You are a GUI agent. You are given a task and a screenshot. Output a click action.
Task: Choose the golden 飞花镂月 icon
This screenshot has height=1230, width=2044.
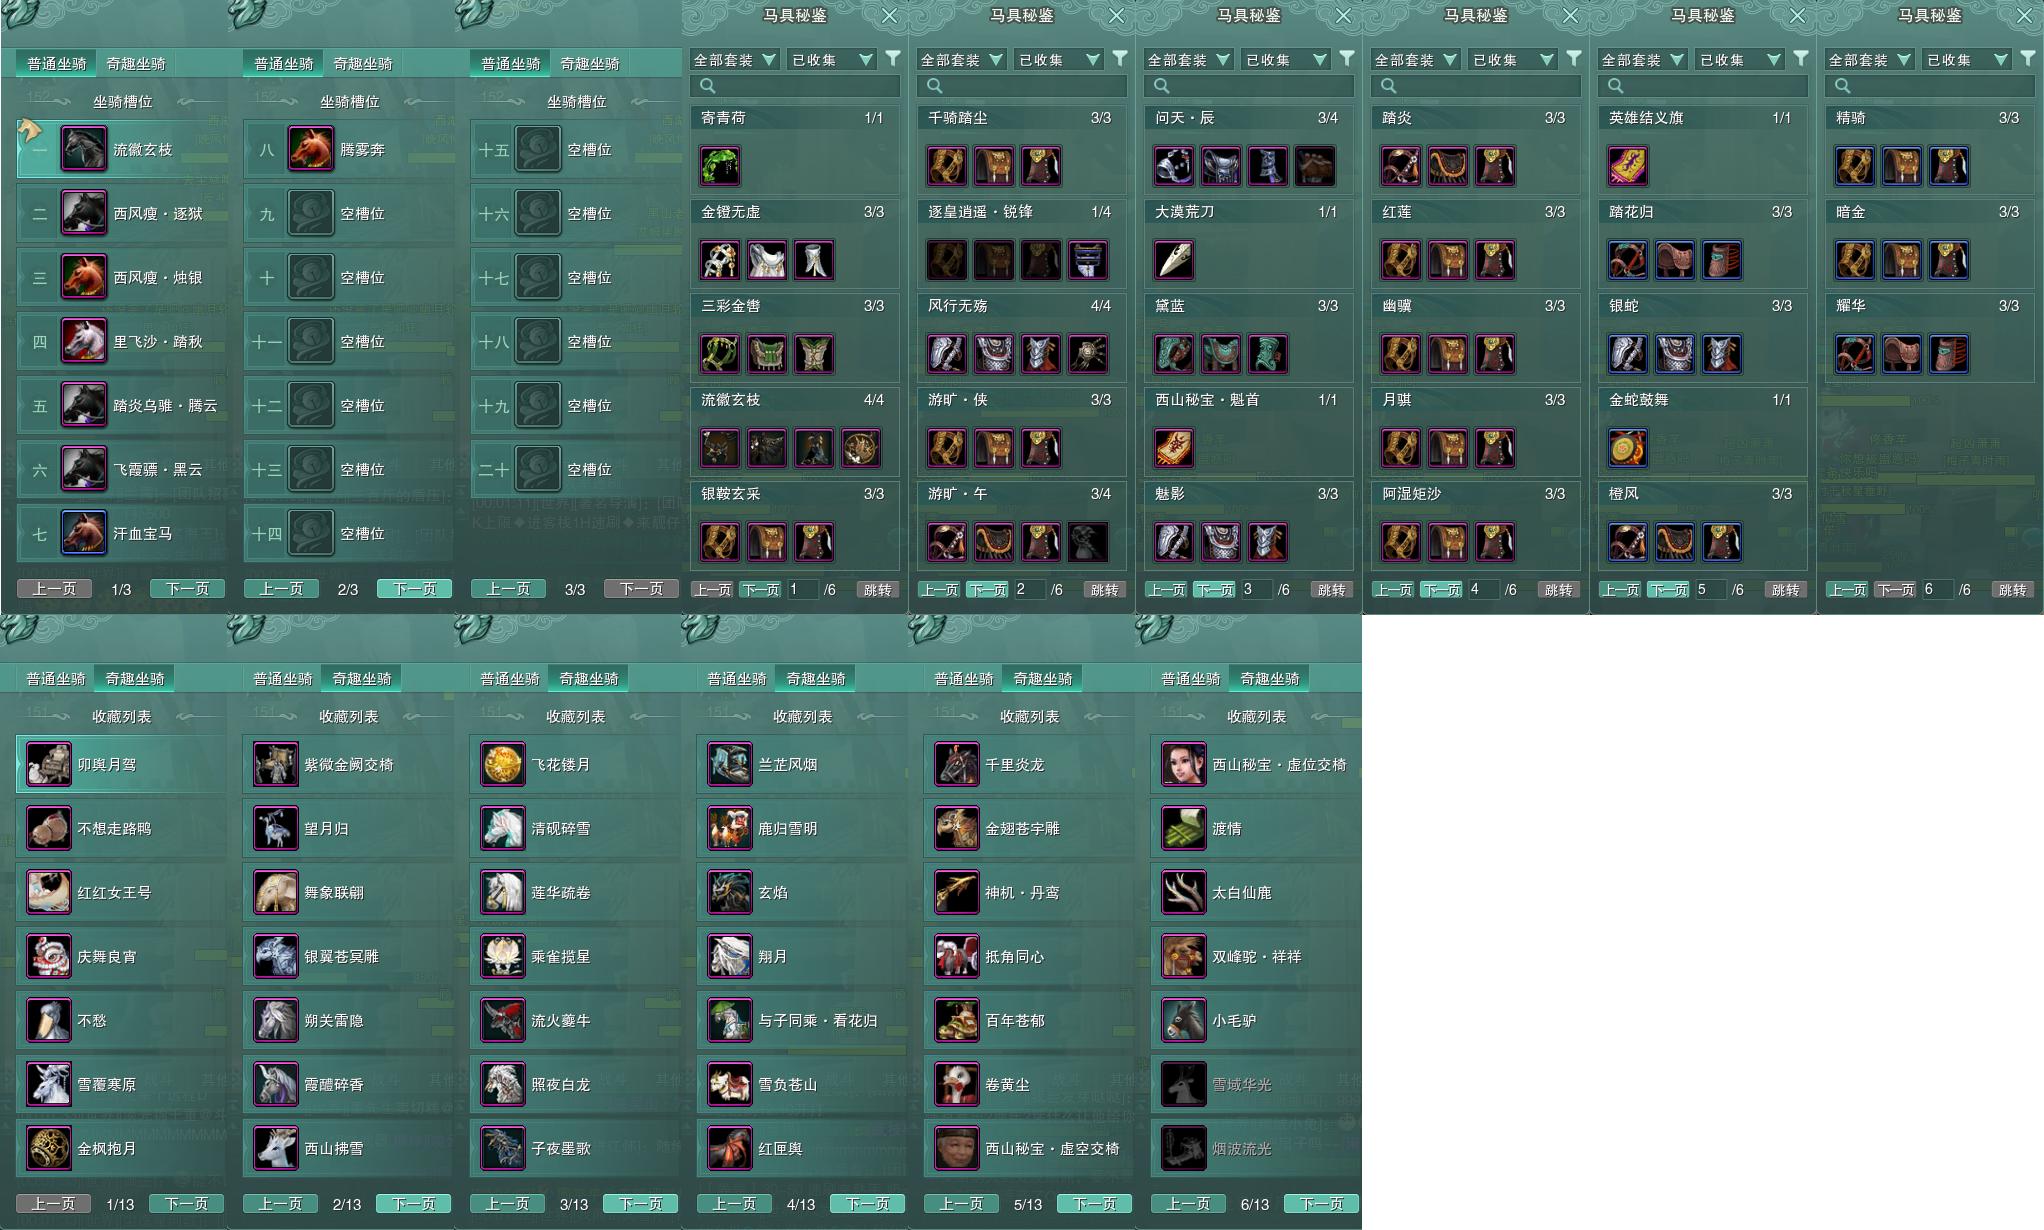(x=502, y=764)
